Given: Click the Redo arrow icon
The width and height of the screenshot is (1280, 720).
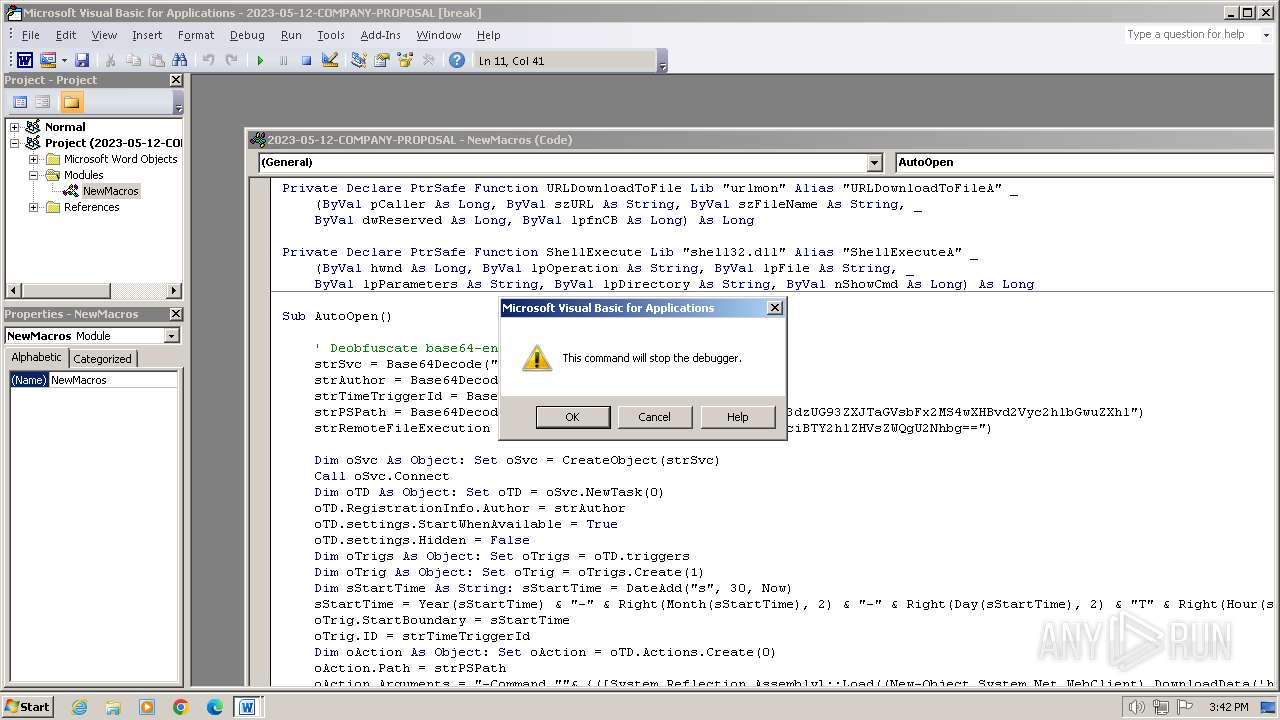Looking at the screenshot, I should coord(231,61).
